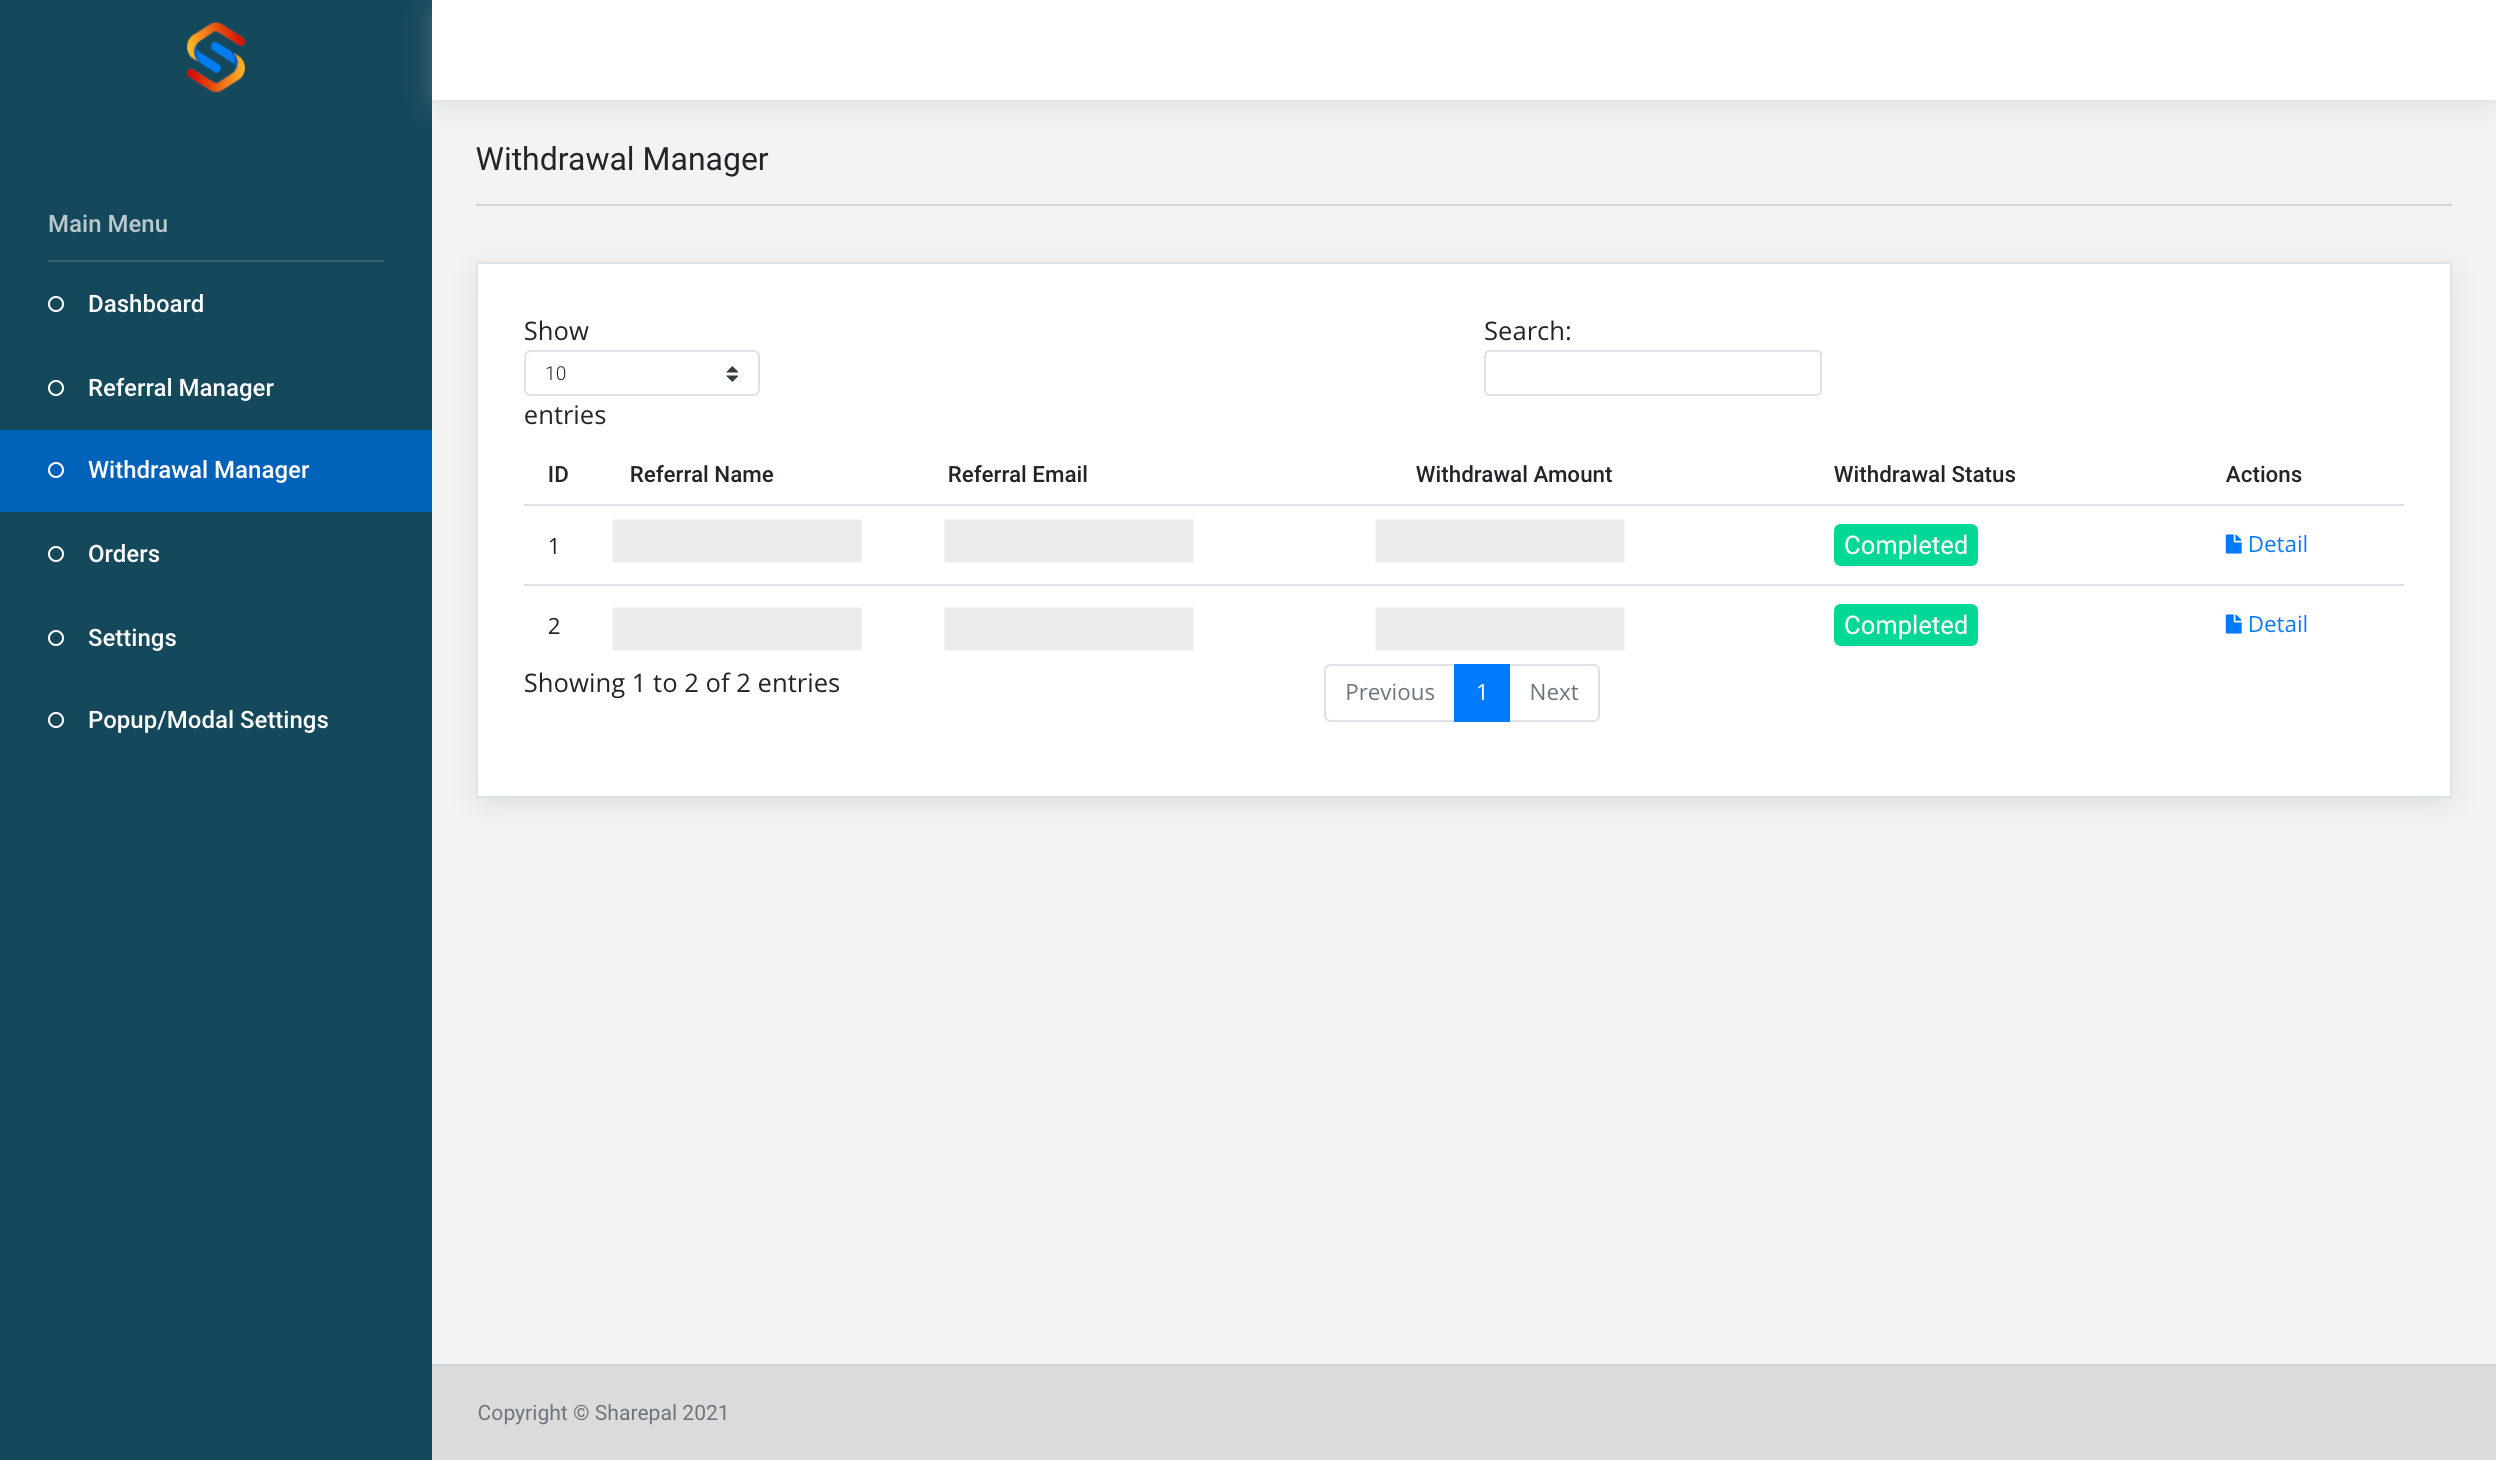Click the circle bullet beside Referral Manager
The image size is (2496, 1460).
pos(56,388)
